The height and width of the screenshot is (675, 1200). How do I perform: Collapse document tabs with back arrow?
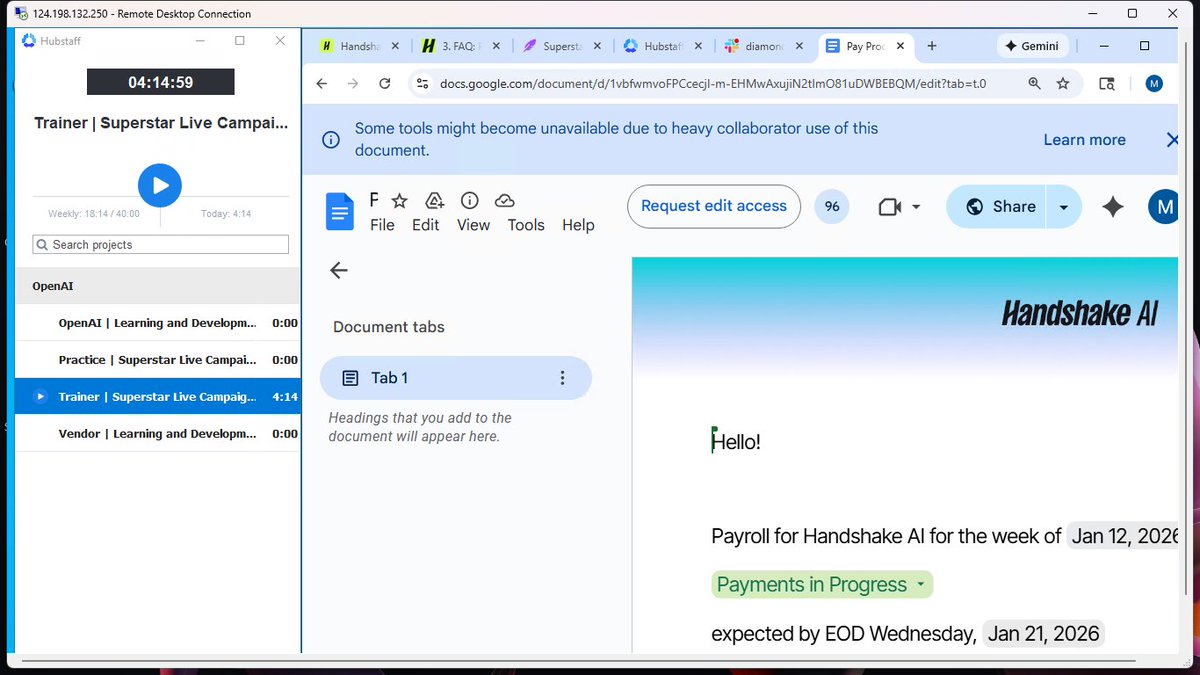coord(339,270)
